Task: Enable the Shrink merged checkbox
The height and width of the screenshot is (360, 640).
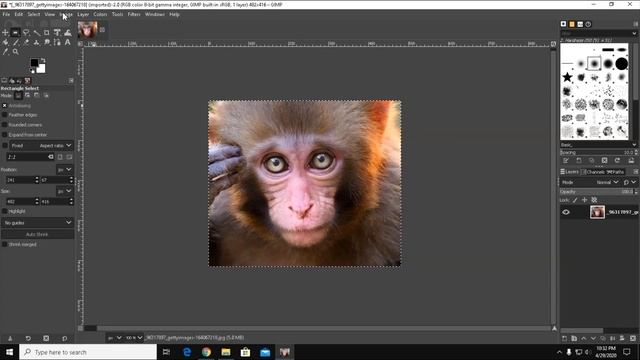Action: 5,244
